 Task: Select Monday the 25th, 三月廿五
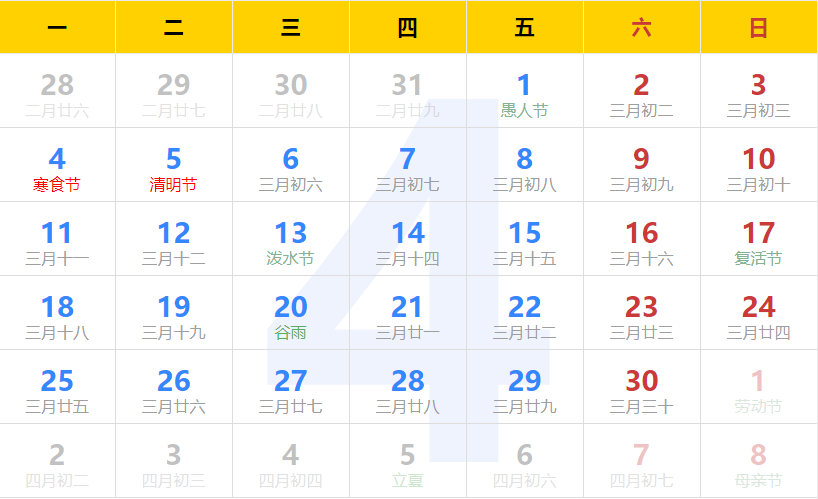tap(57, 388)
